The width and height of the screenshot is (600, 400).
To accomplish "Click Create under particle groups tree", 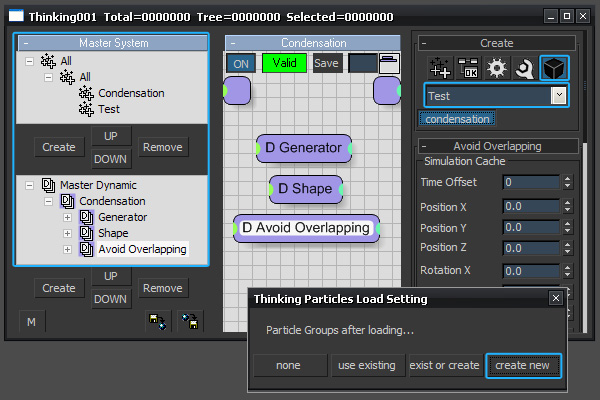I will tap(59, 147).
